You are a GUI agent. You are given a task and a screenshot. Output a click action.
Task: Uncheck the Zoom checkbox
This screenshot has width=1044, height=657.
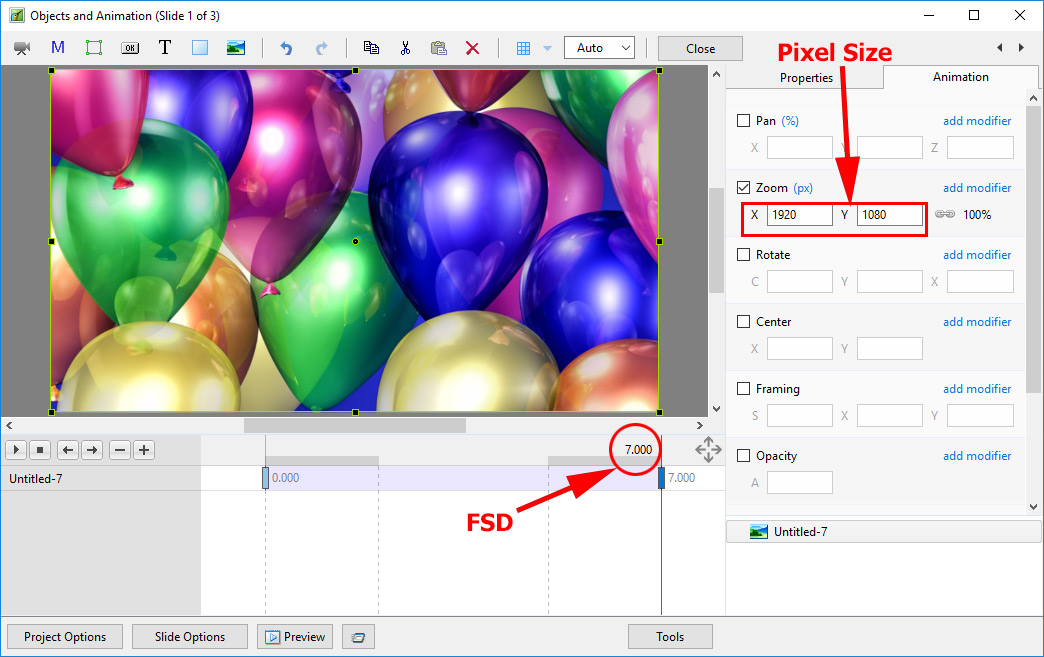(743, 188)
